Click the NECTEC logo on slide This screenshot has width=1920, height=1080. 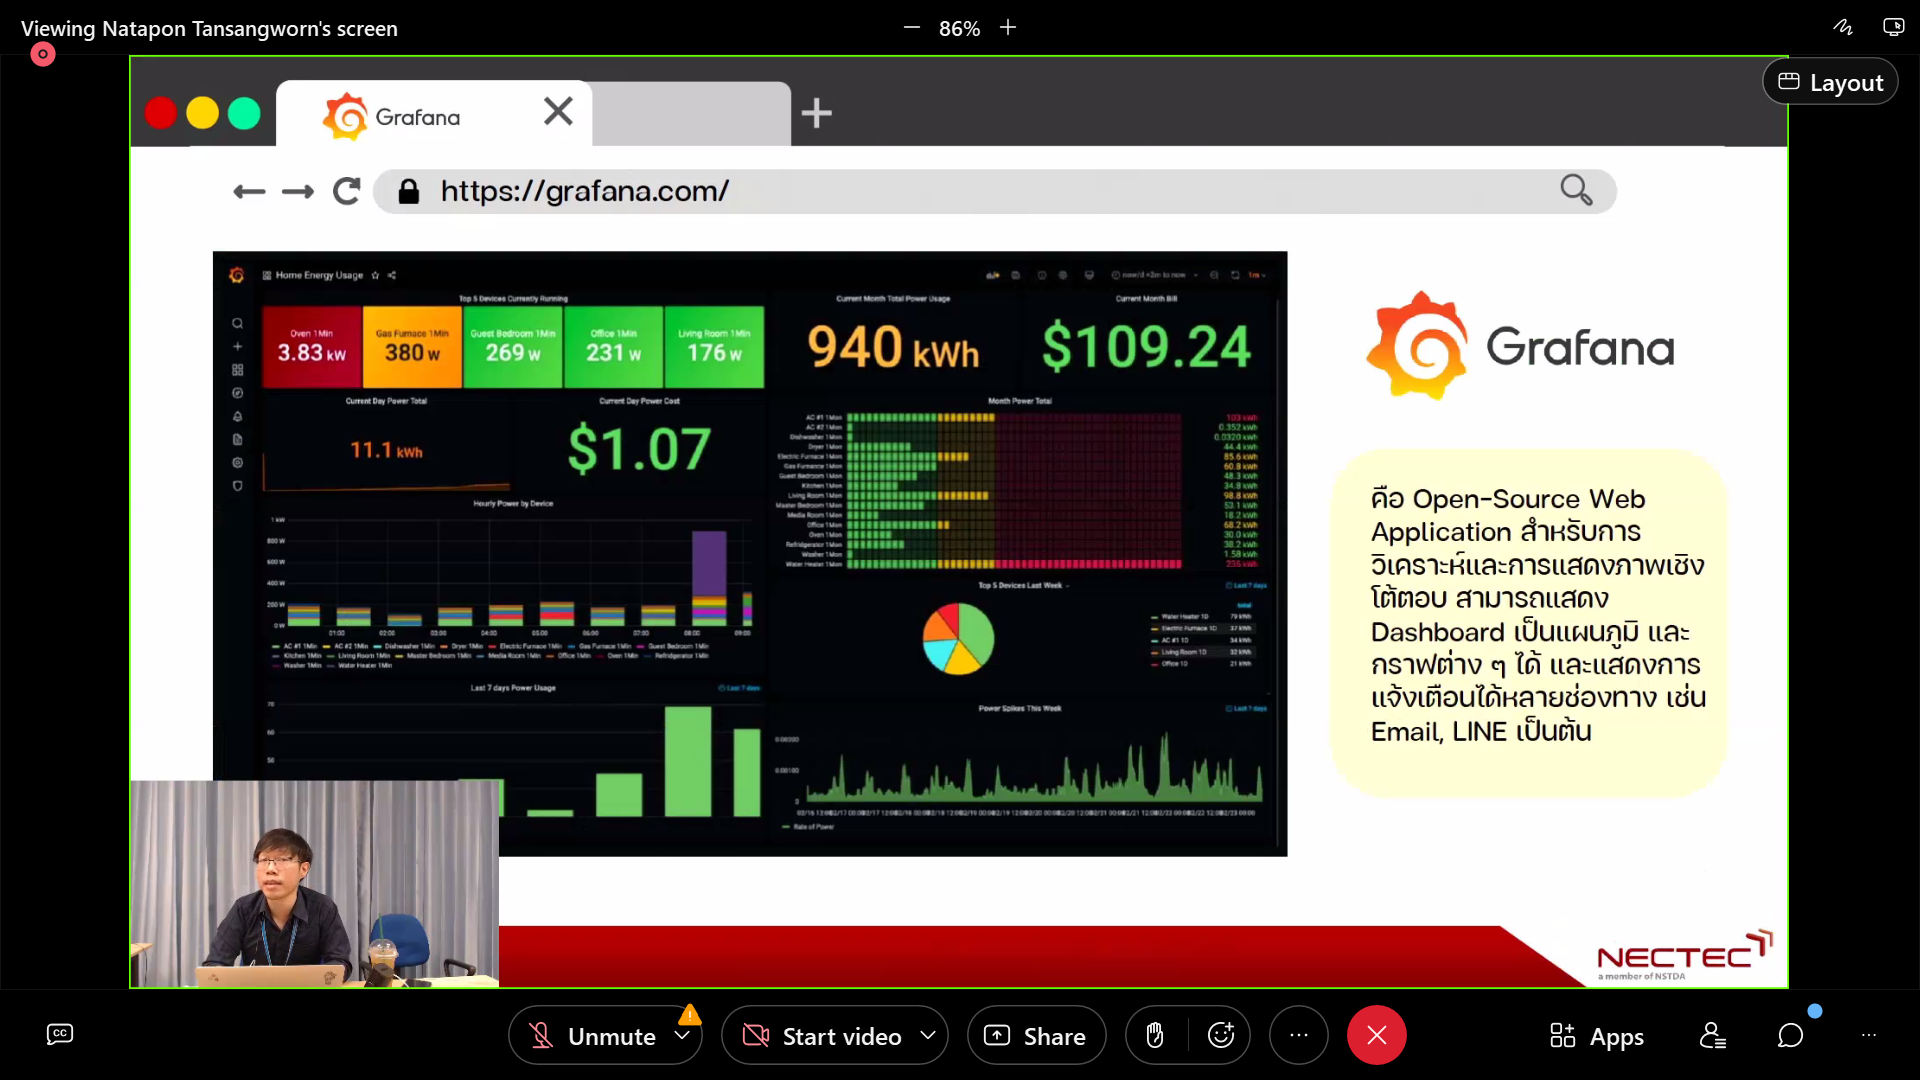(x=1684, y=956)
